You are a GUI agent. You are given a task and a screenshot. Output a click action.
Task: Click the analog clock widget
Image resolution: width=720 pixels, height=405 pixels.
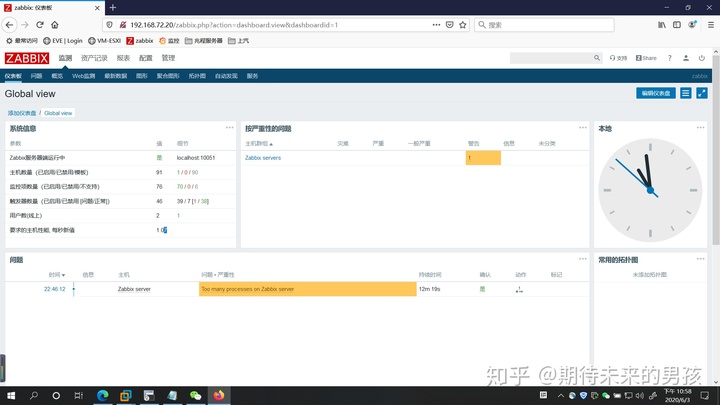point(650,190)
